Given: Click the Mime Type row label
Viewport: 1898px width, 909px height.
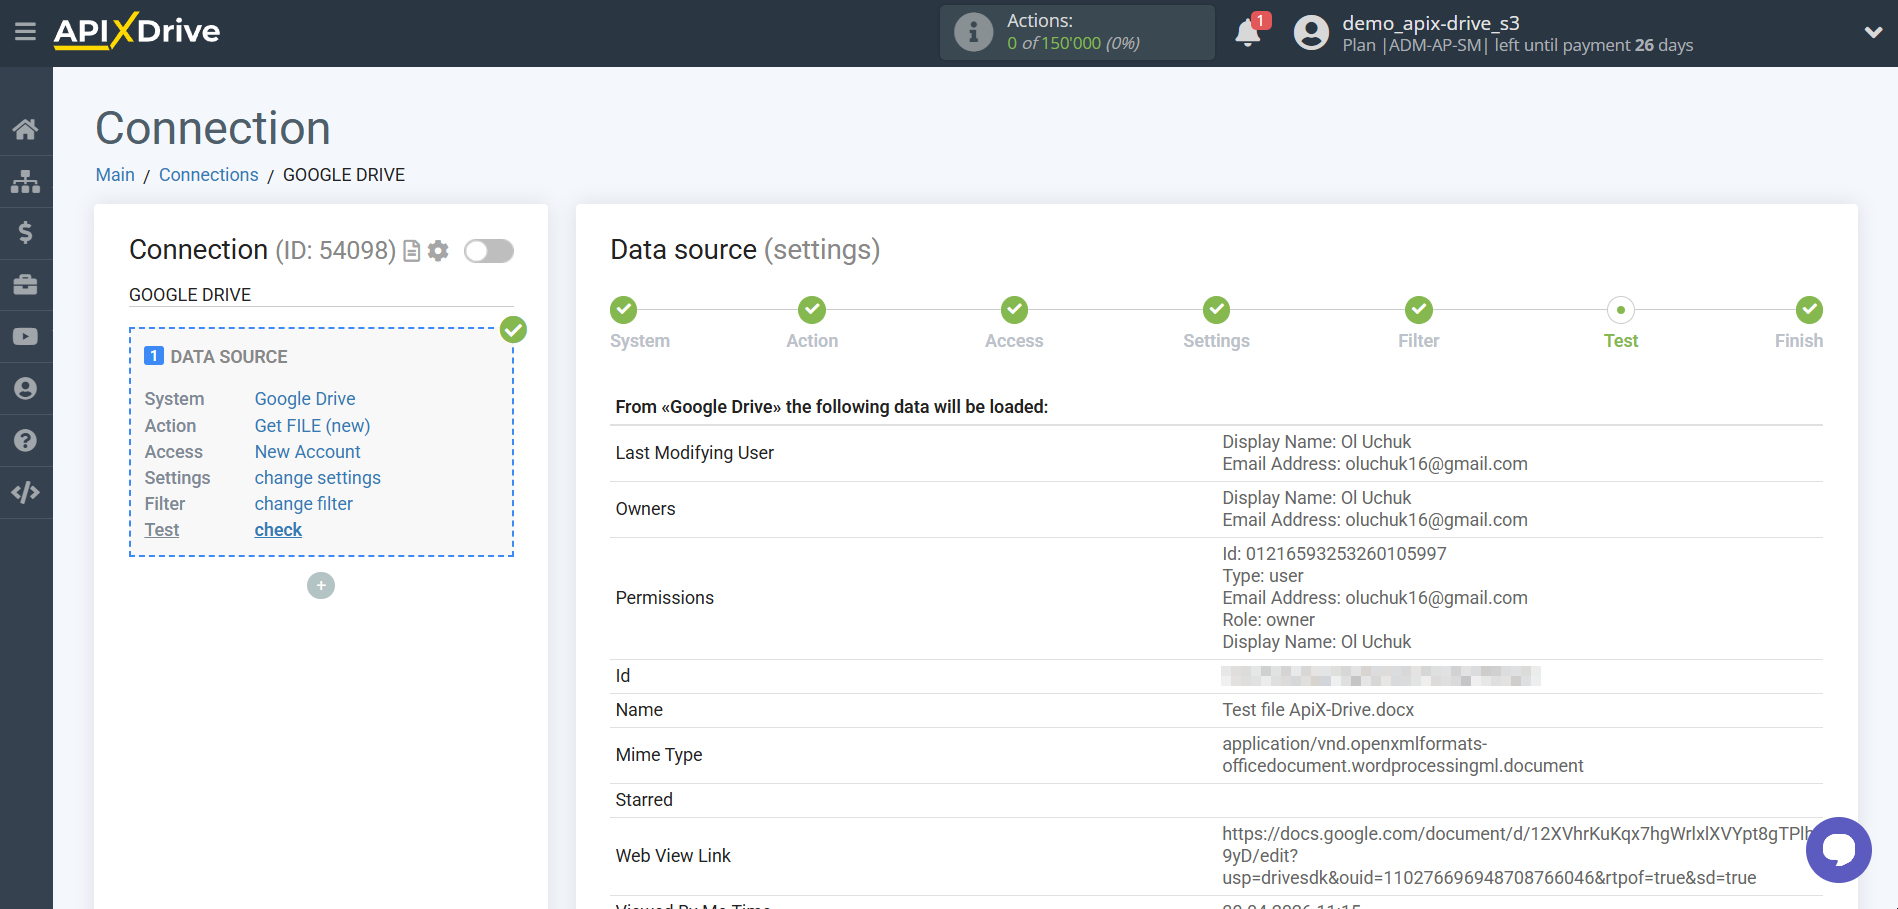Looking at the screenshot, I should click(x=658, y=755).
